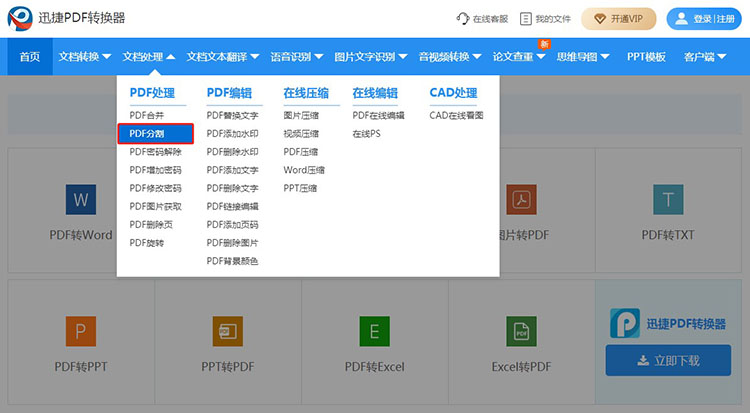Click the PDF转TXT T icon
Image resolution: width=750 pixels, height=413 pixels.
[x=668, y=199]
